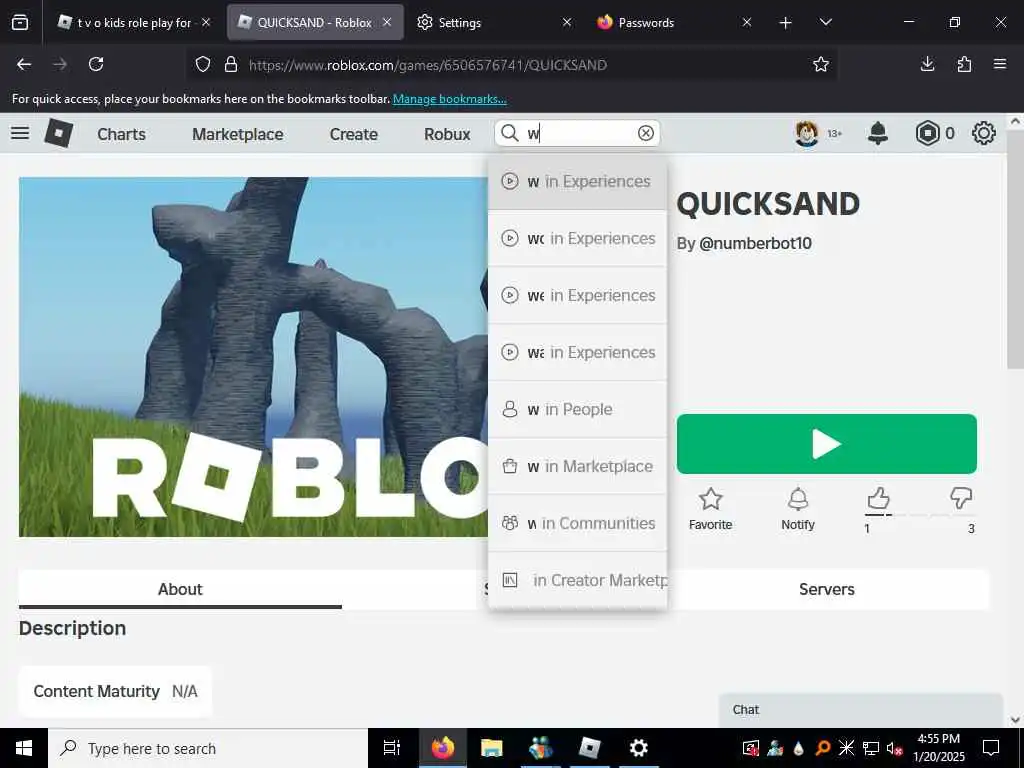Click the site padlock icon

pos(231,64)
